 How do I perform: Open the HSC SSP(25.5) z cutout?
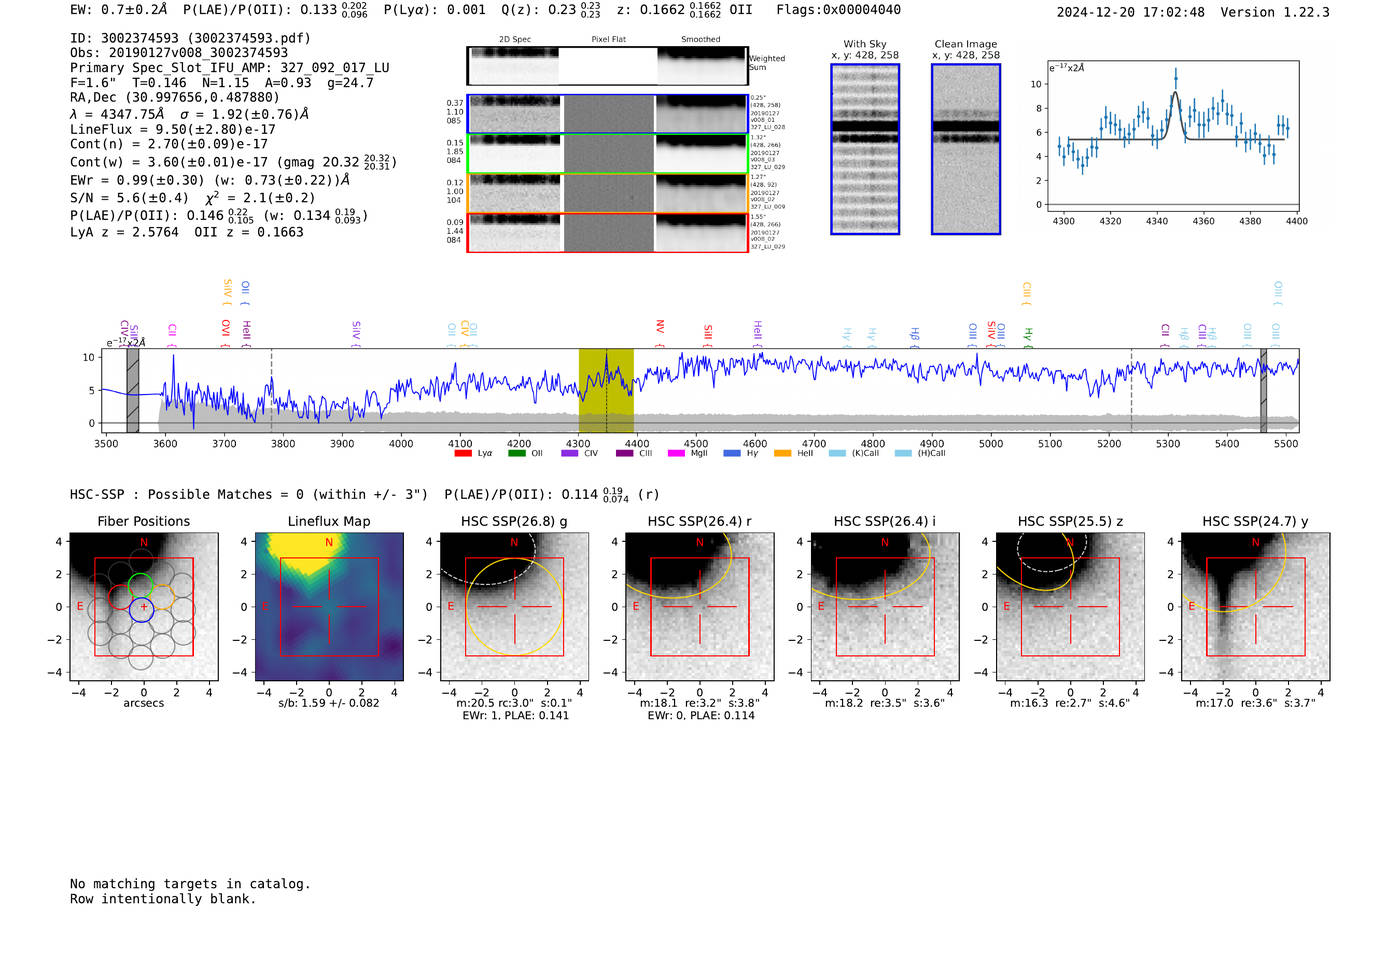(1070, 607)
